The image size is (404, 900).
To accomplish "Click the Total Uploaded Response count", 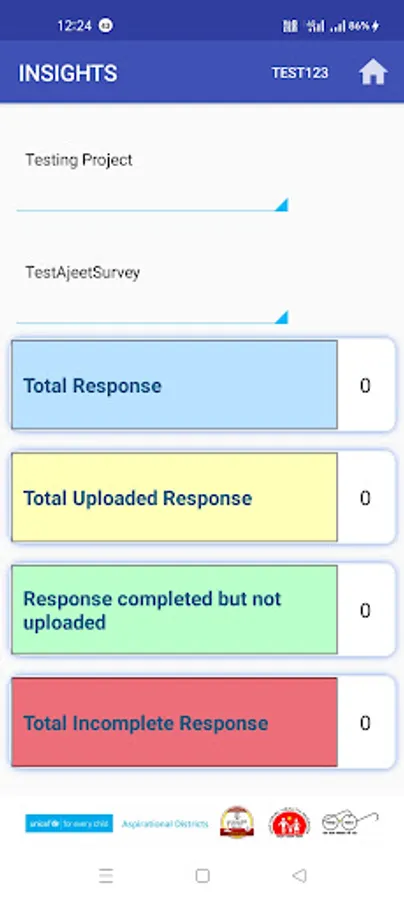I will coord(365,498).
